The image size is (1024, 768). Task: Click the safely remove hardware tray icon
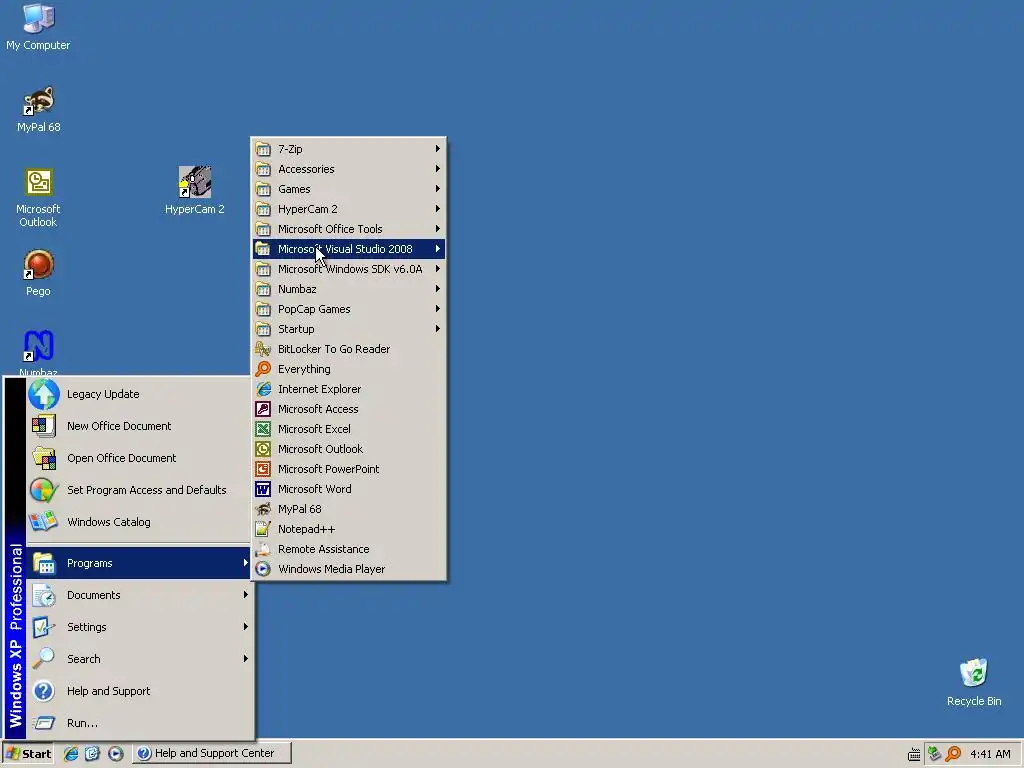pyautogui.click(x=934, y=754)
